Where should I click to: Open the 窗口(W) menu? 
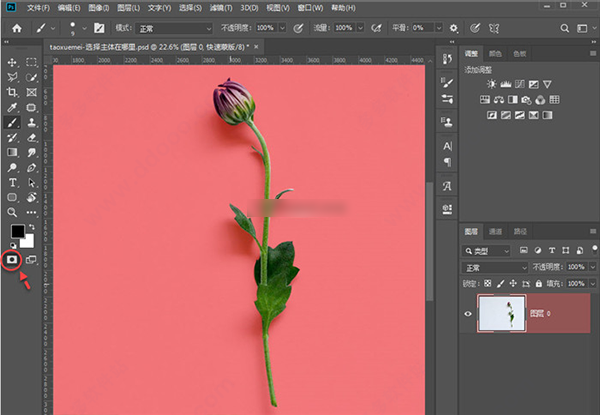tap(310, 8)
